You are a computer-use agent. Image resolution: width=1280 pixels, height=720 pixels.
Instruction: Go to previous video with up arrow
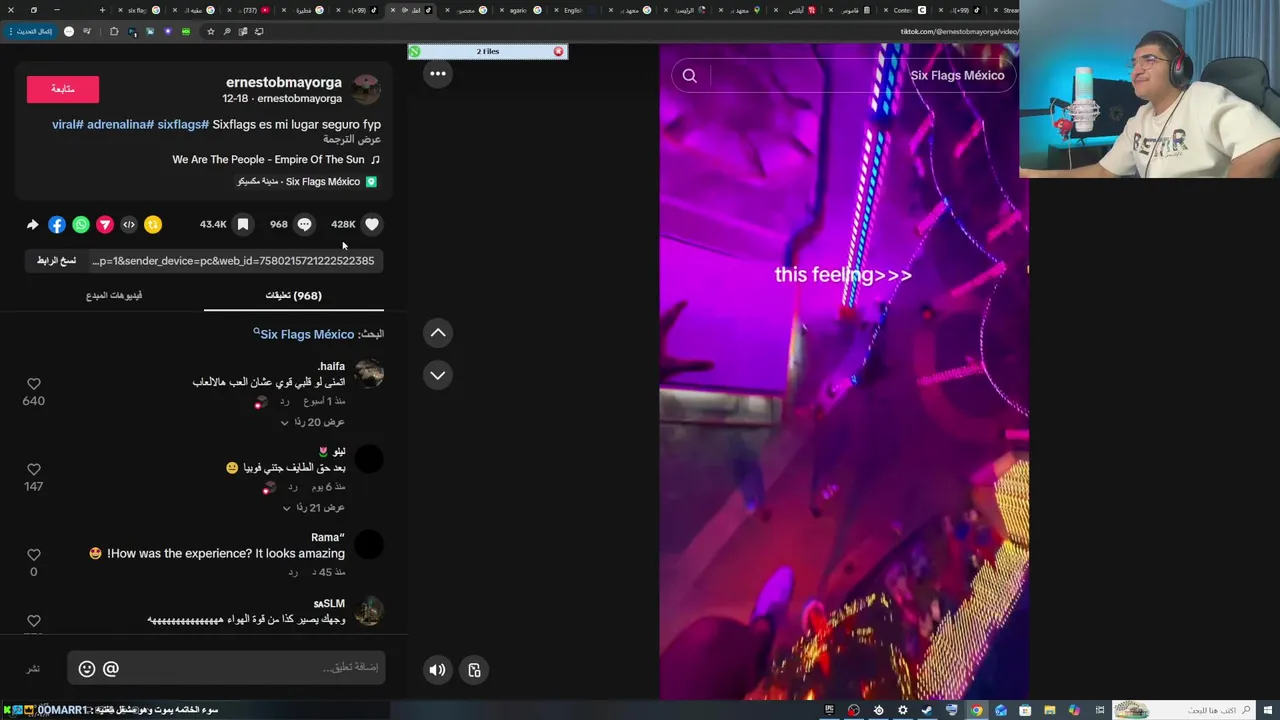(x=438, y=333)
